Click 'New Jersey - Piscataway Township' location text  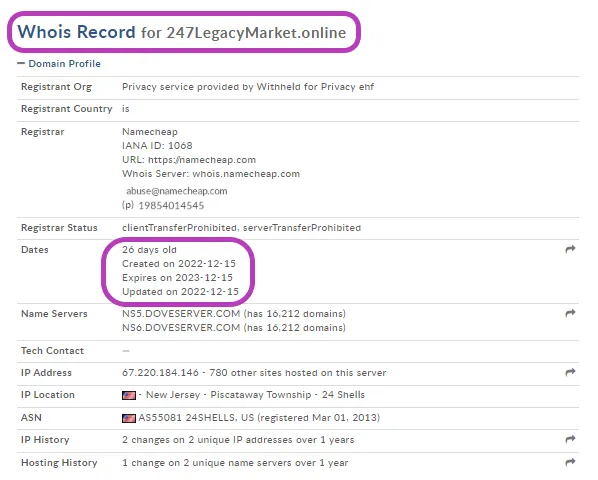point(228,395)
